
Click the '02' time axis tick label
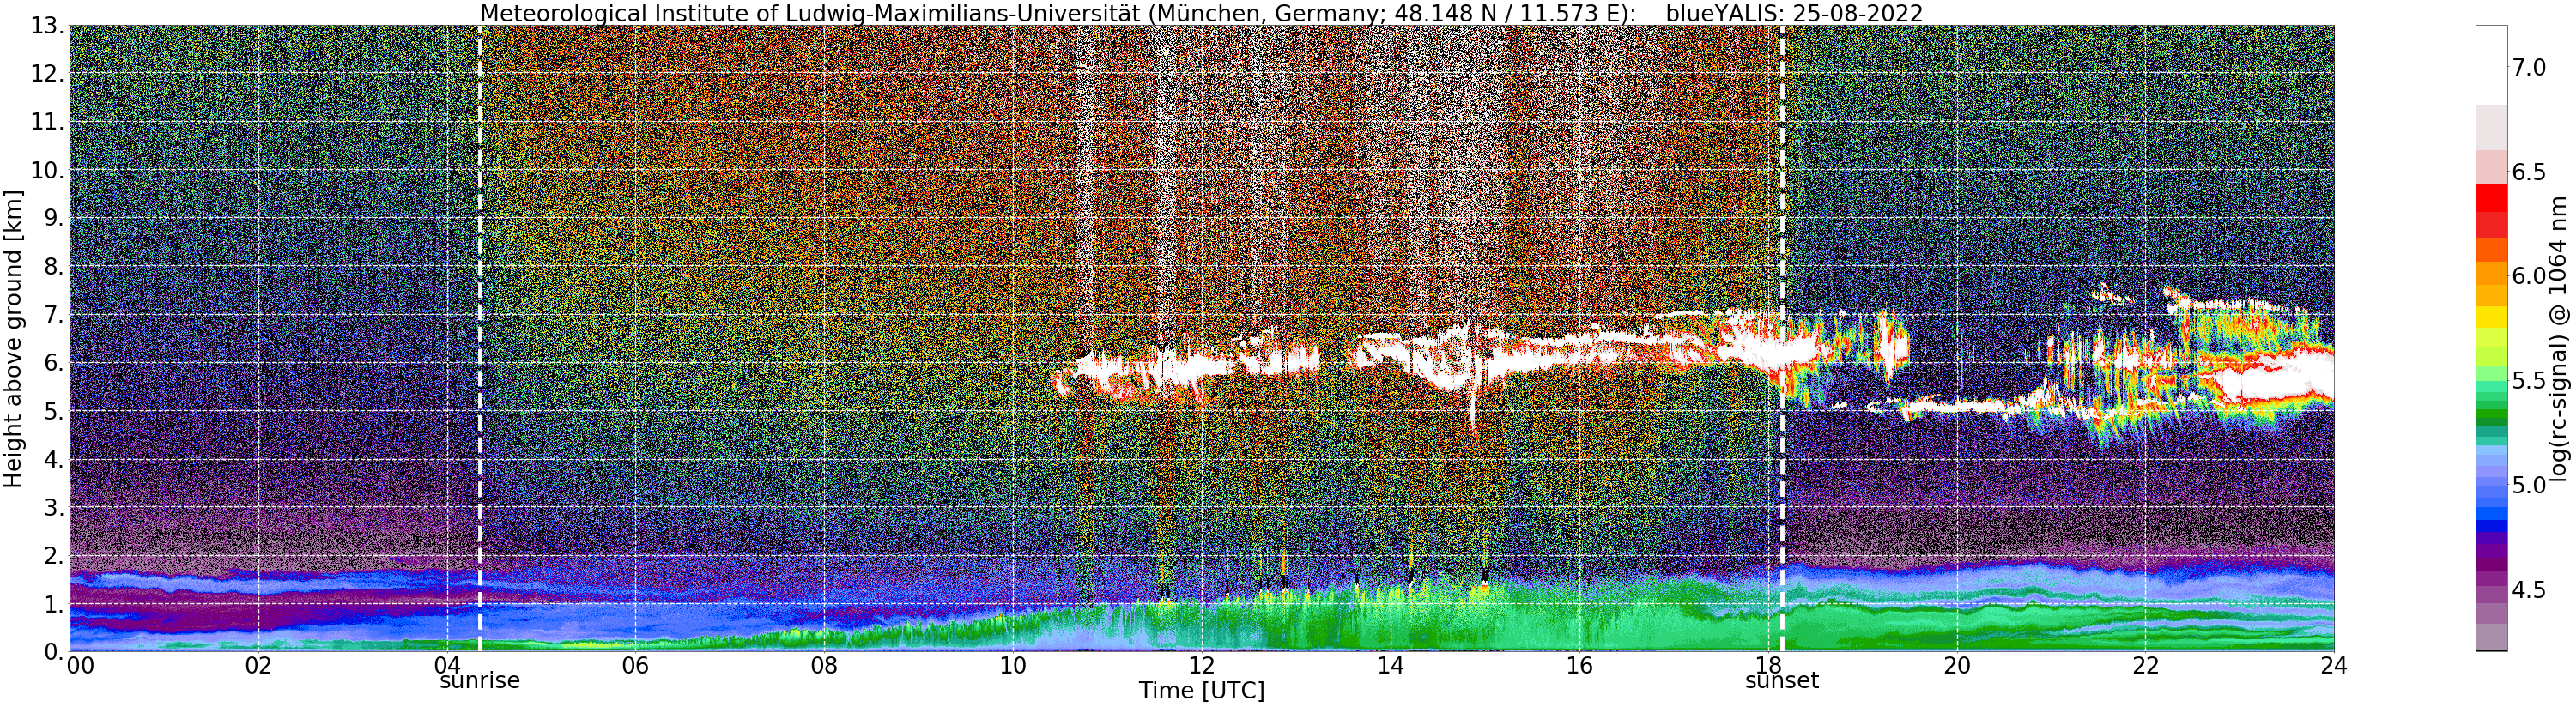258,666
